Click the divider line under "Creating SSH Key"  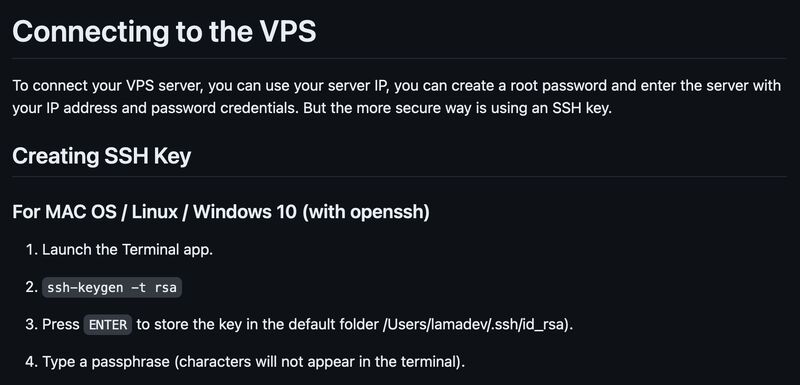[399, 177]
